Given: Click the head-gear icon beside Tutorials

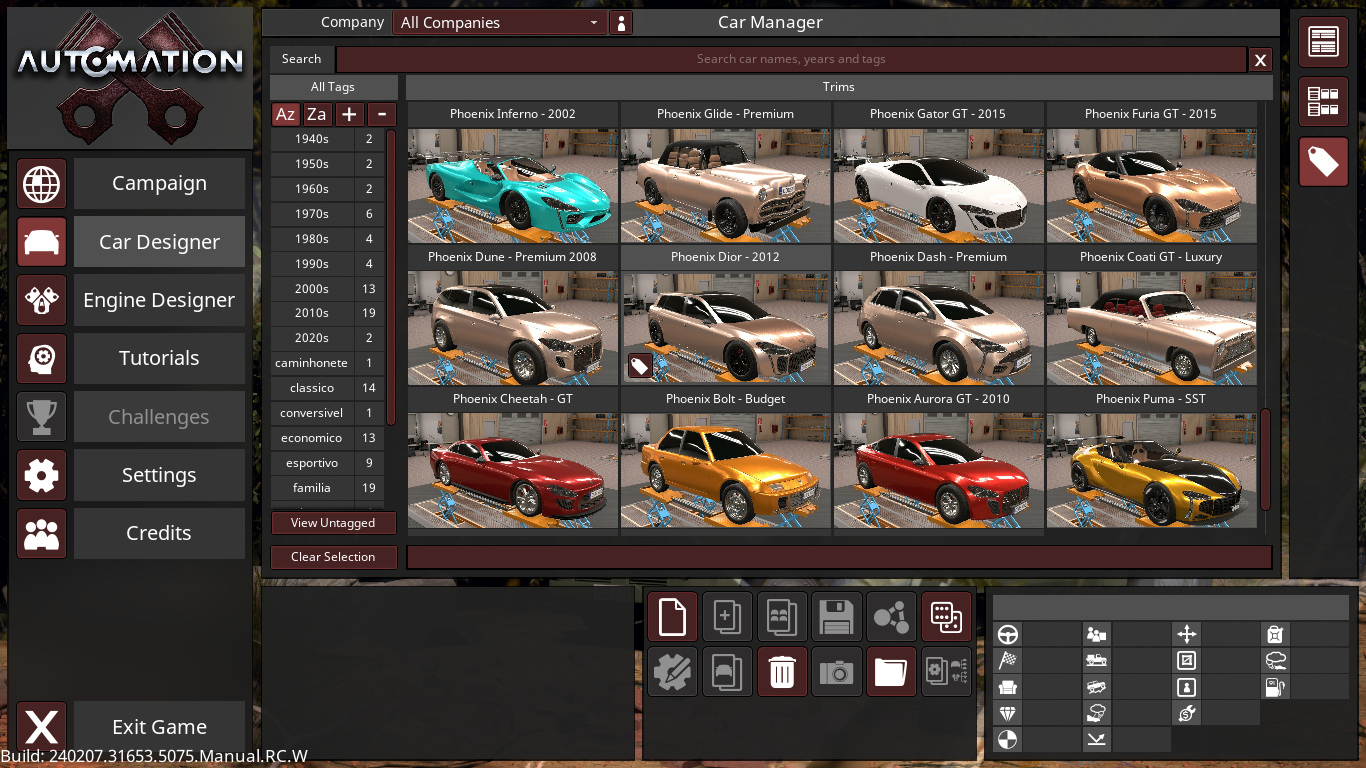Looking at the screenshot, I should (42, 358).
